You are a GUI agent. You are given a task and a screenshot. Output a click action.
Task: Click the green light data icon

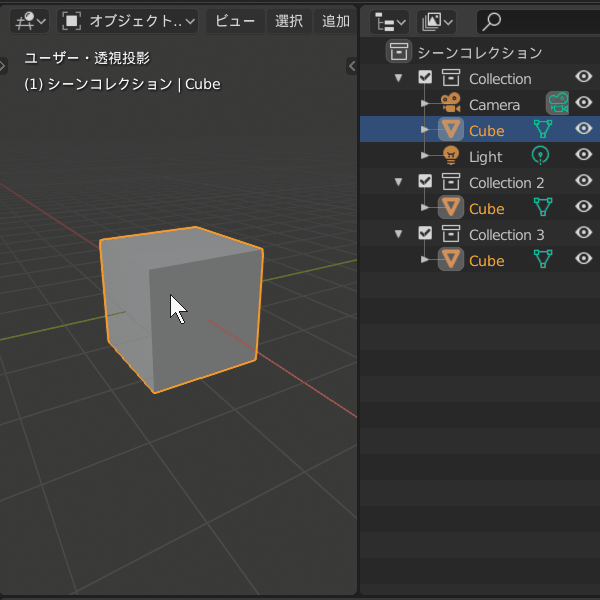point(540,155)
